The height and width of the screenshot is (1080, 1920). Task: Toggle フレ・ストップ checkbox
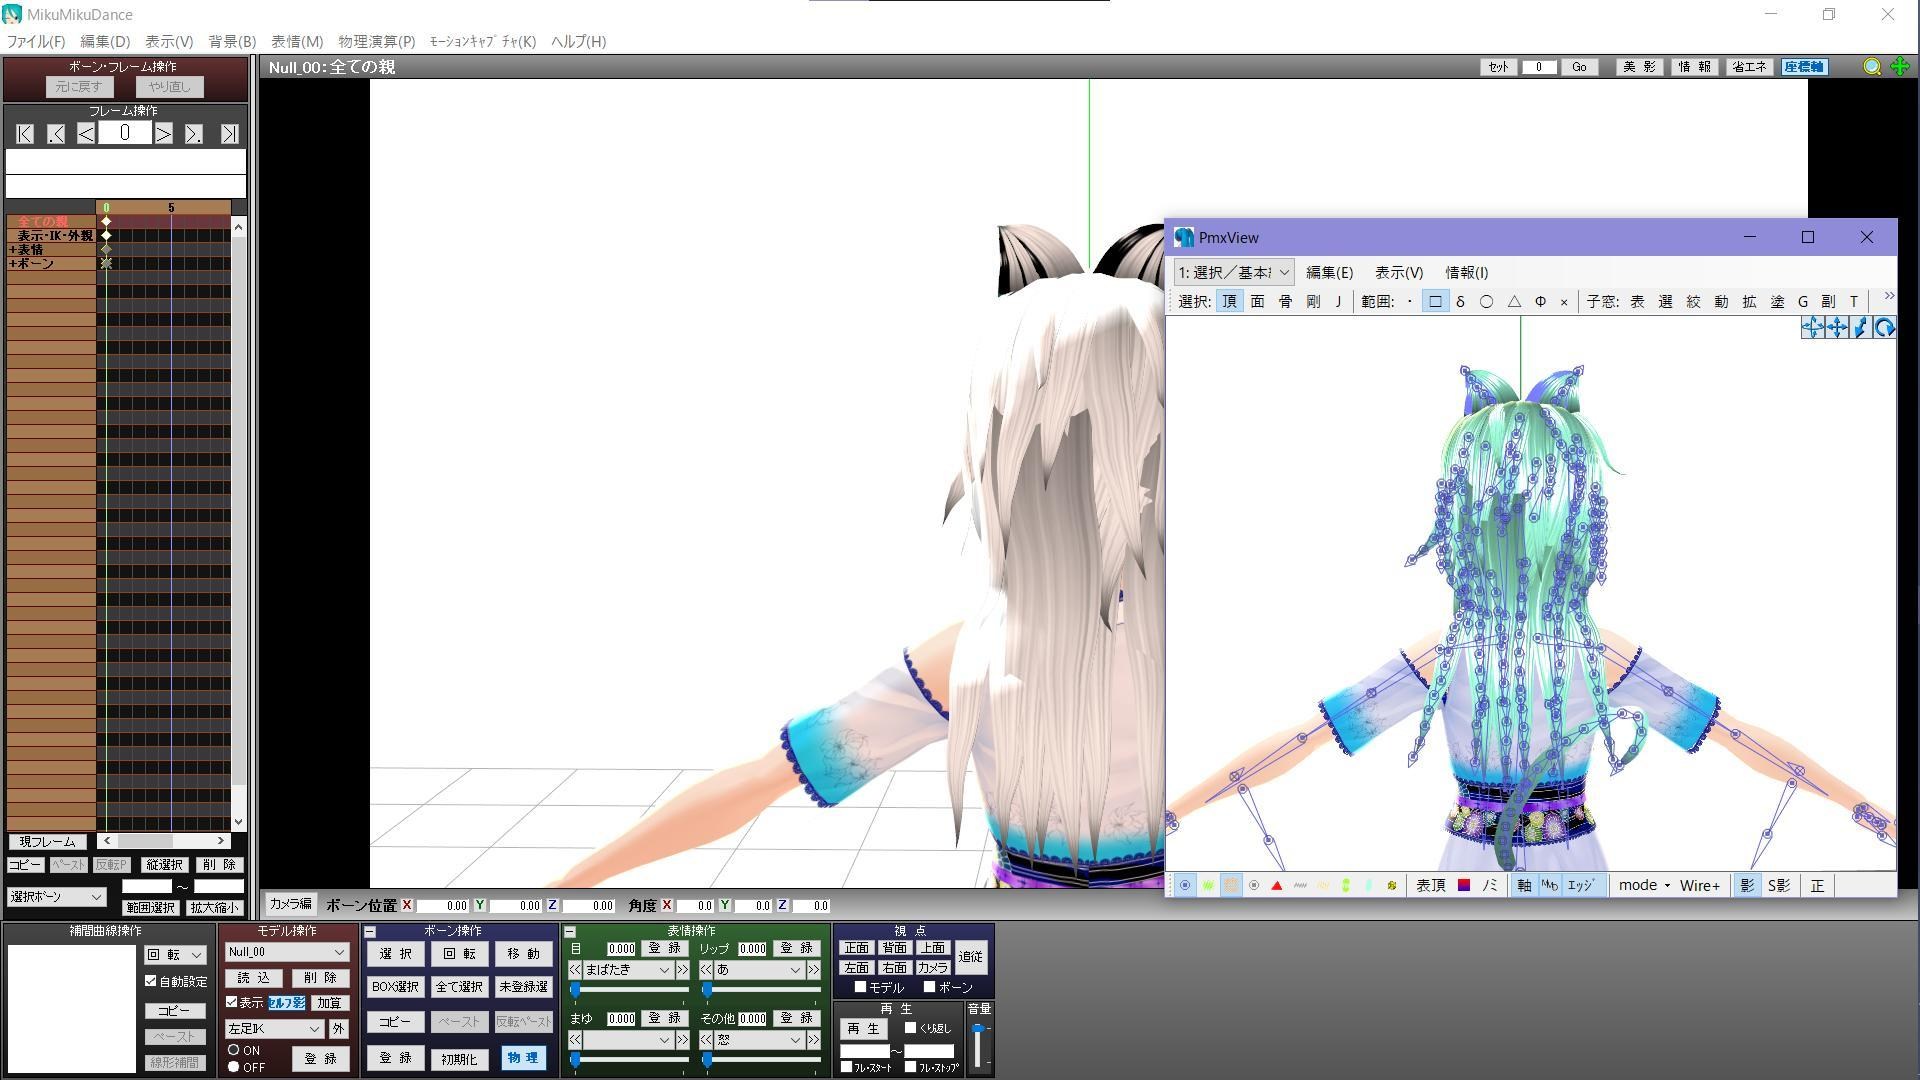(x=910, y=1067)
